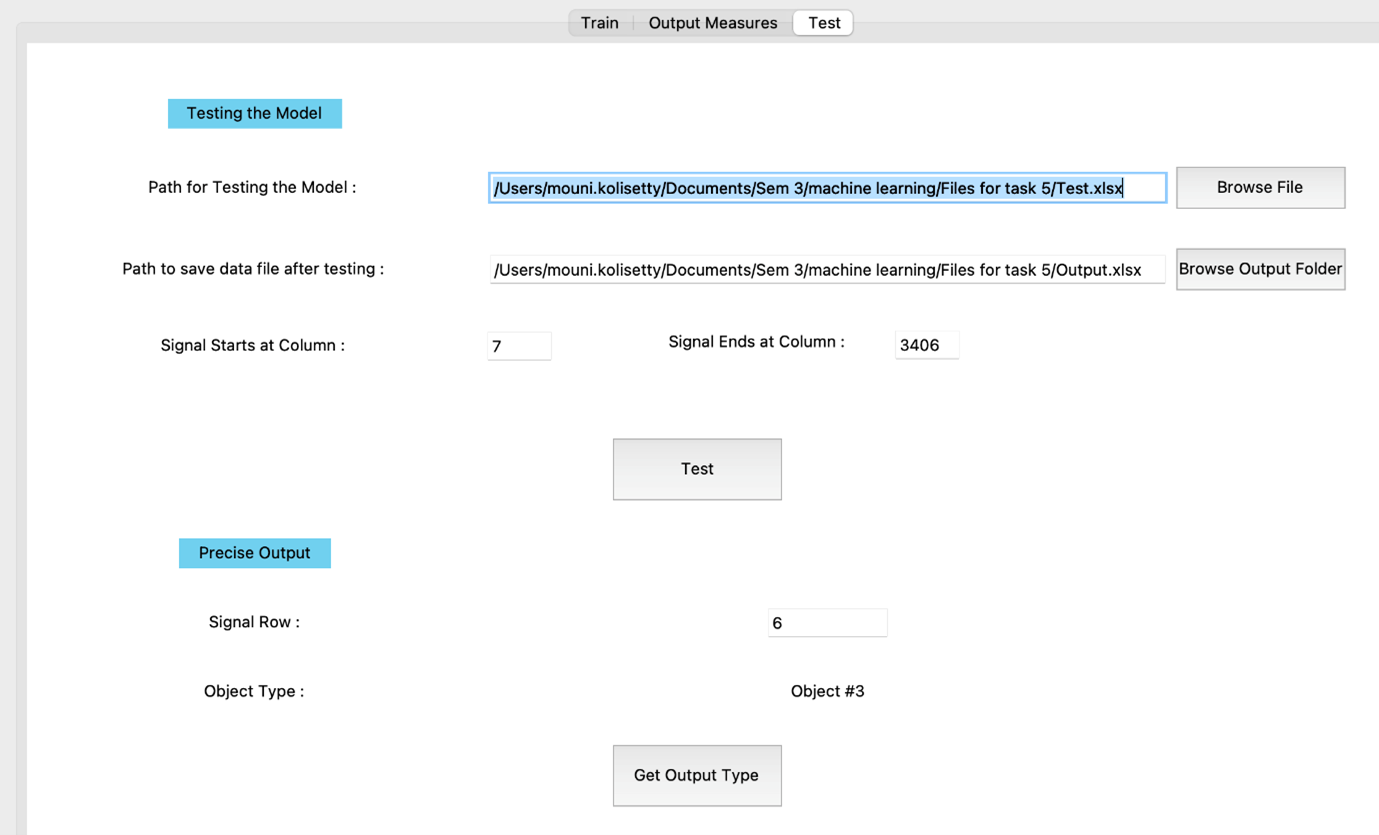
Task: Click inside the Test.xlsx path field
Action: 827,187
